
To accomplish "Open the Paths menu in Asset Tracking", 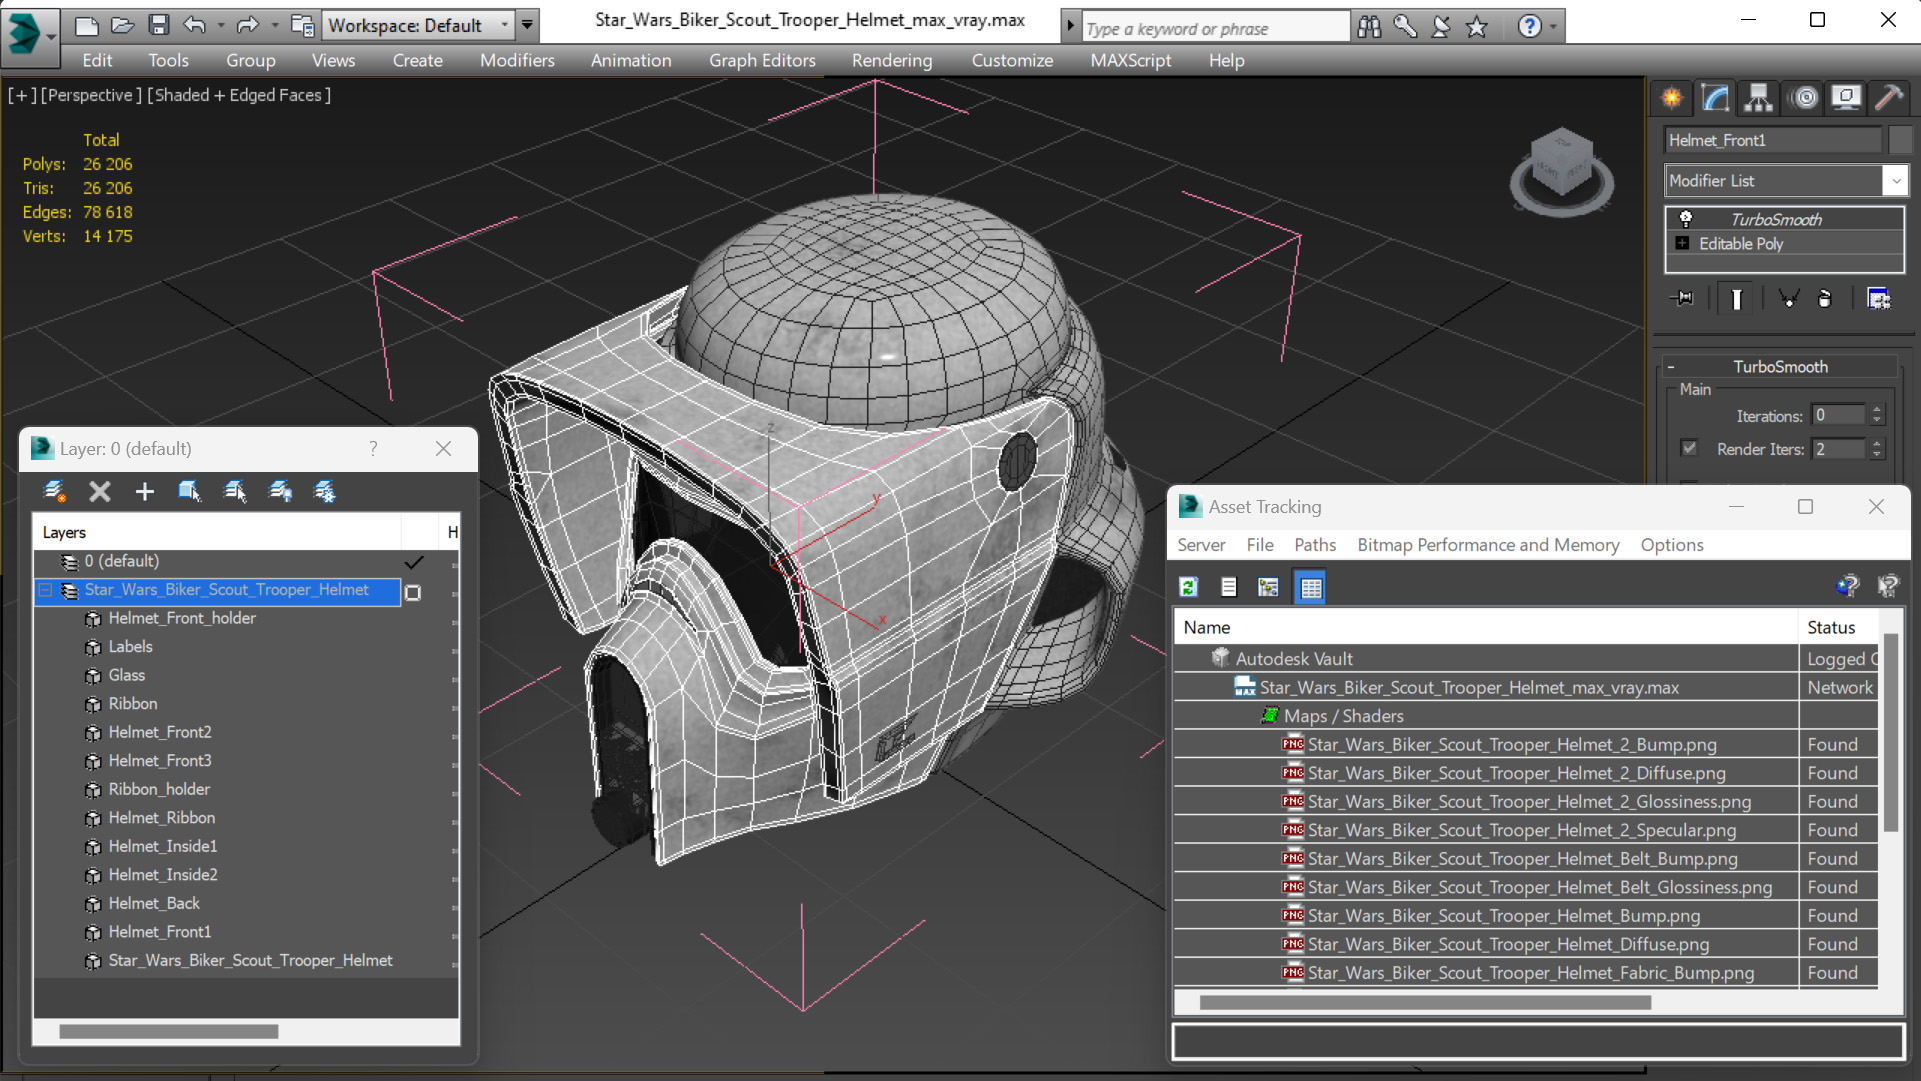I will [1315, 544].
